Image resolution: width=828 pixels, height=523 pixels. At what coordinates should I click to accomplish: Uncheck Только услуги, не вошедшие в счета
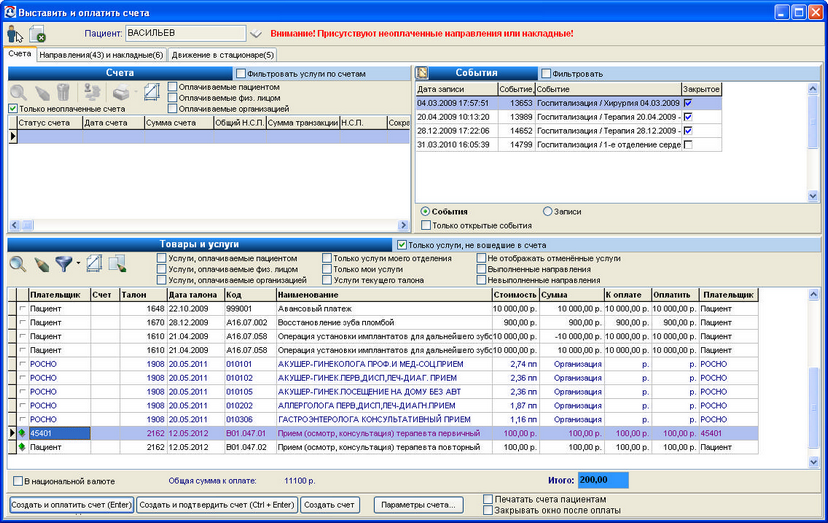[x=402, y=245]
